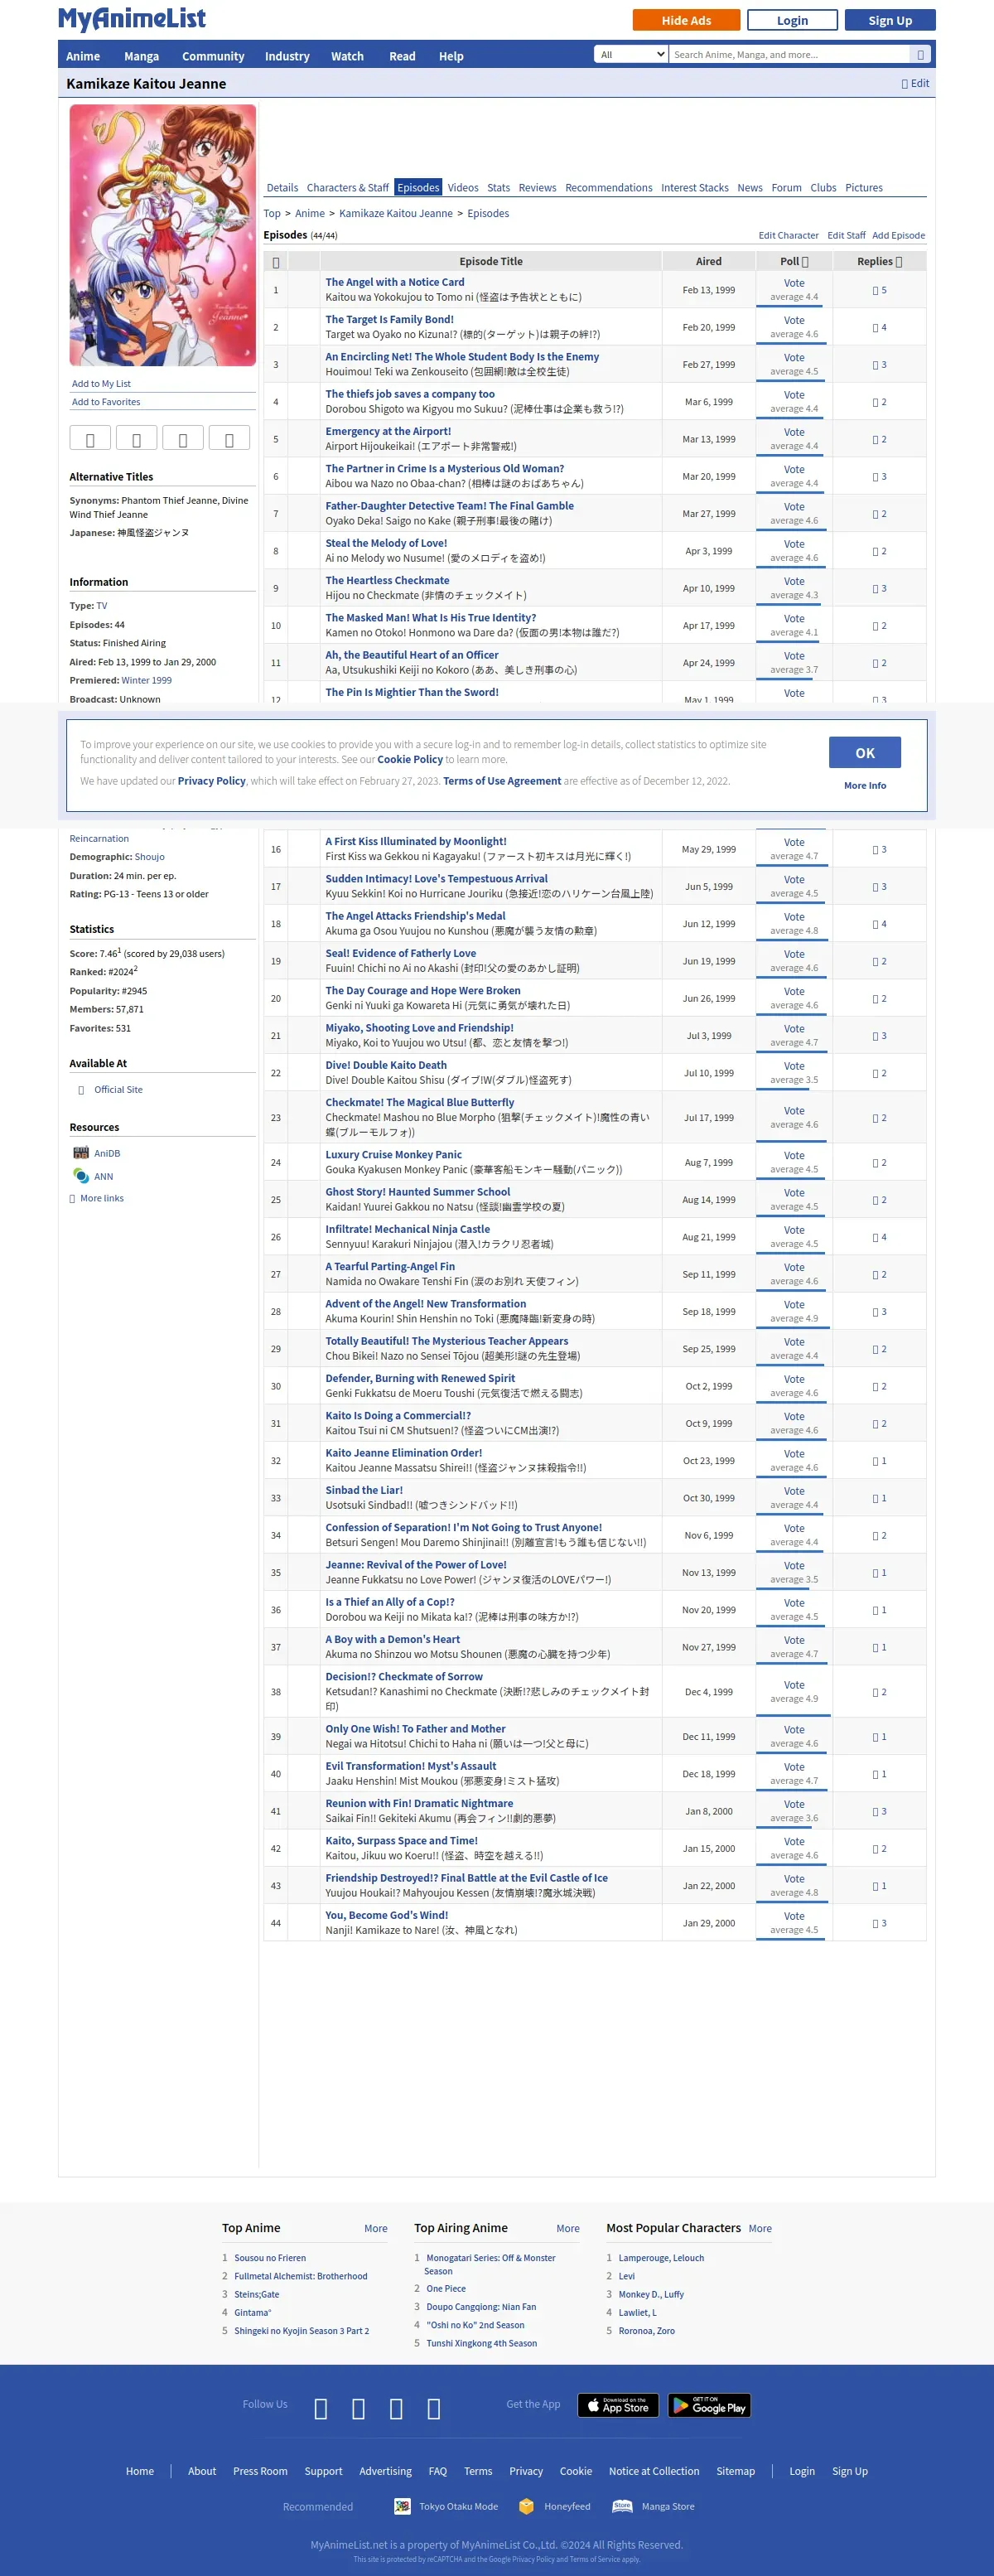Click last social icon after Follow Us
The image size is (994, 2576).
[x=434, y=2409]
